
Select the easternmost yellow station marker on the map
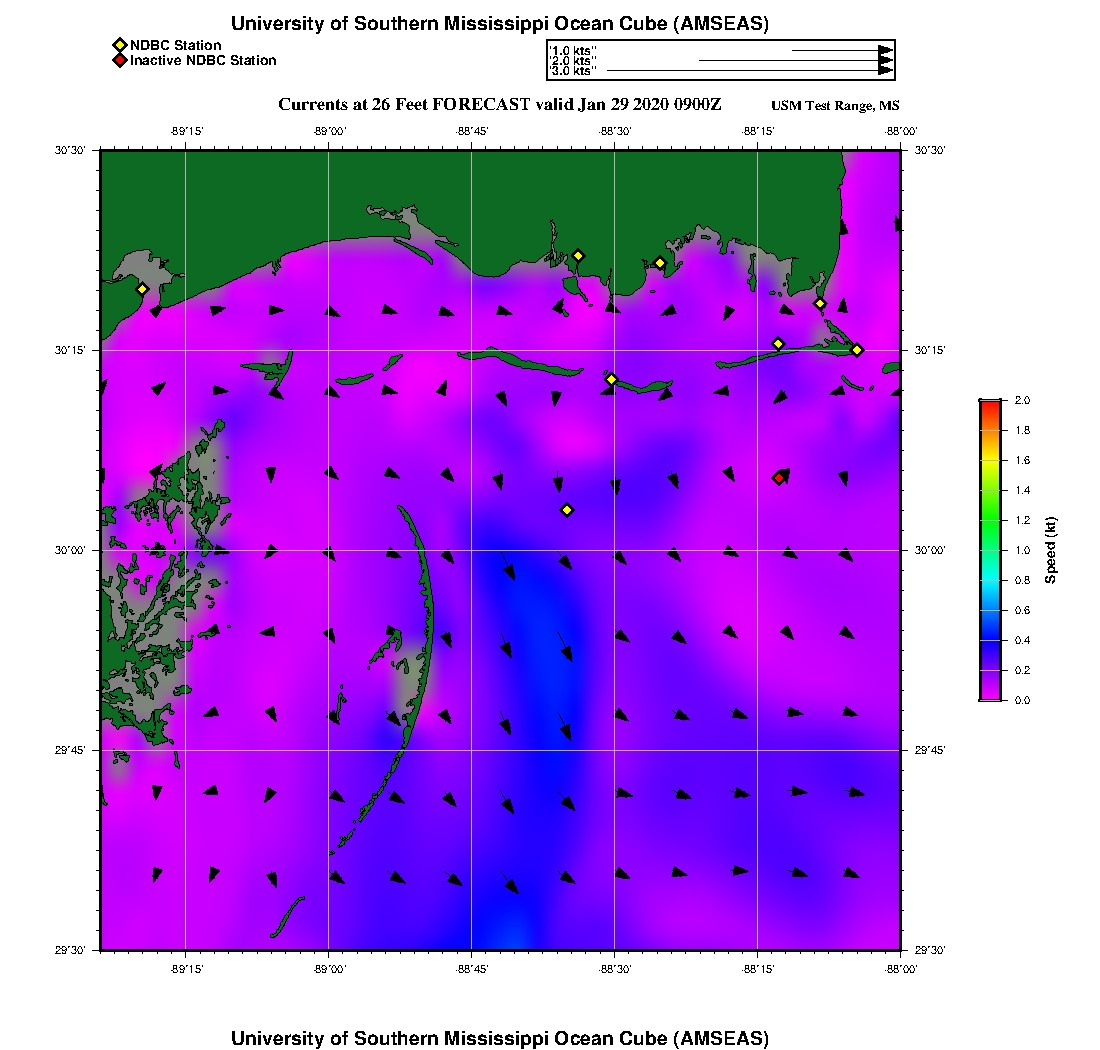pyautogui.click(x=857, y=349)
